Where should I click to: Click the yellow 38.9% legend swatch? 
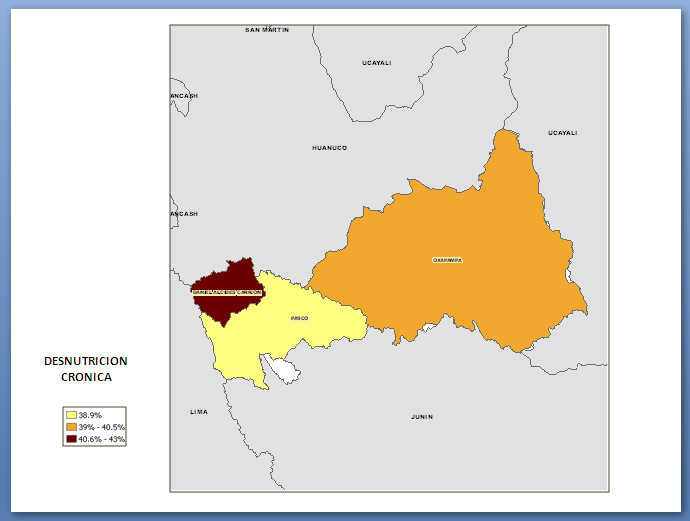pyautogui.click(x=71, y=414)
